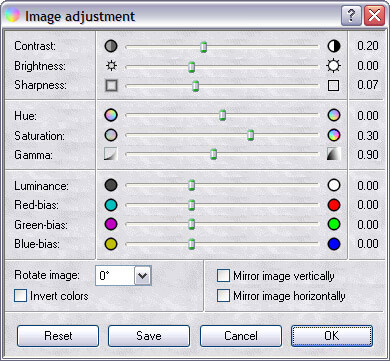Click the blurred square icon for lower Sharpness
Image resolution: width=390 pixels, height=361 pixels.
pos(111,85)
